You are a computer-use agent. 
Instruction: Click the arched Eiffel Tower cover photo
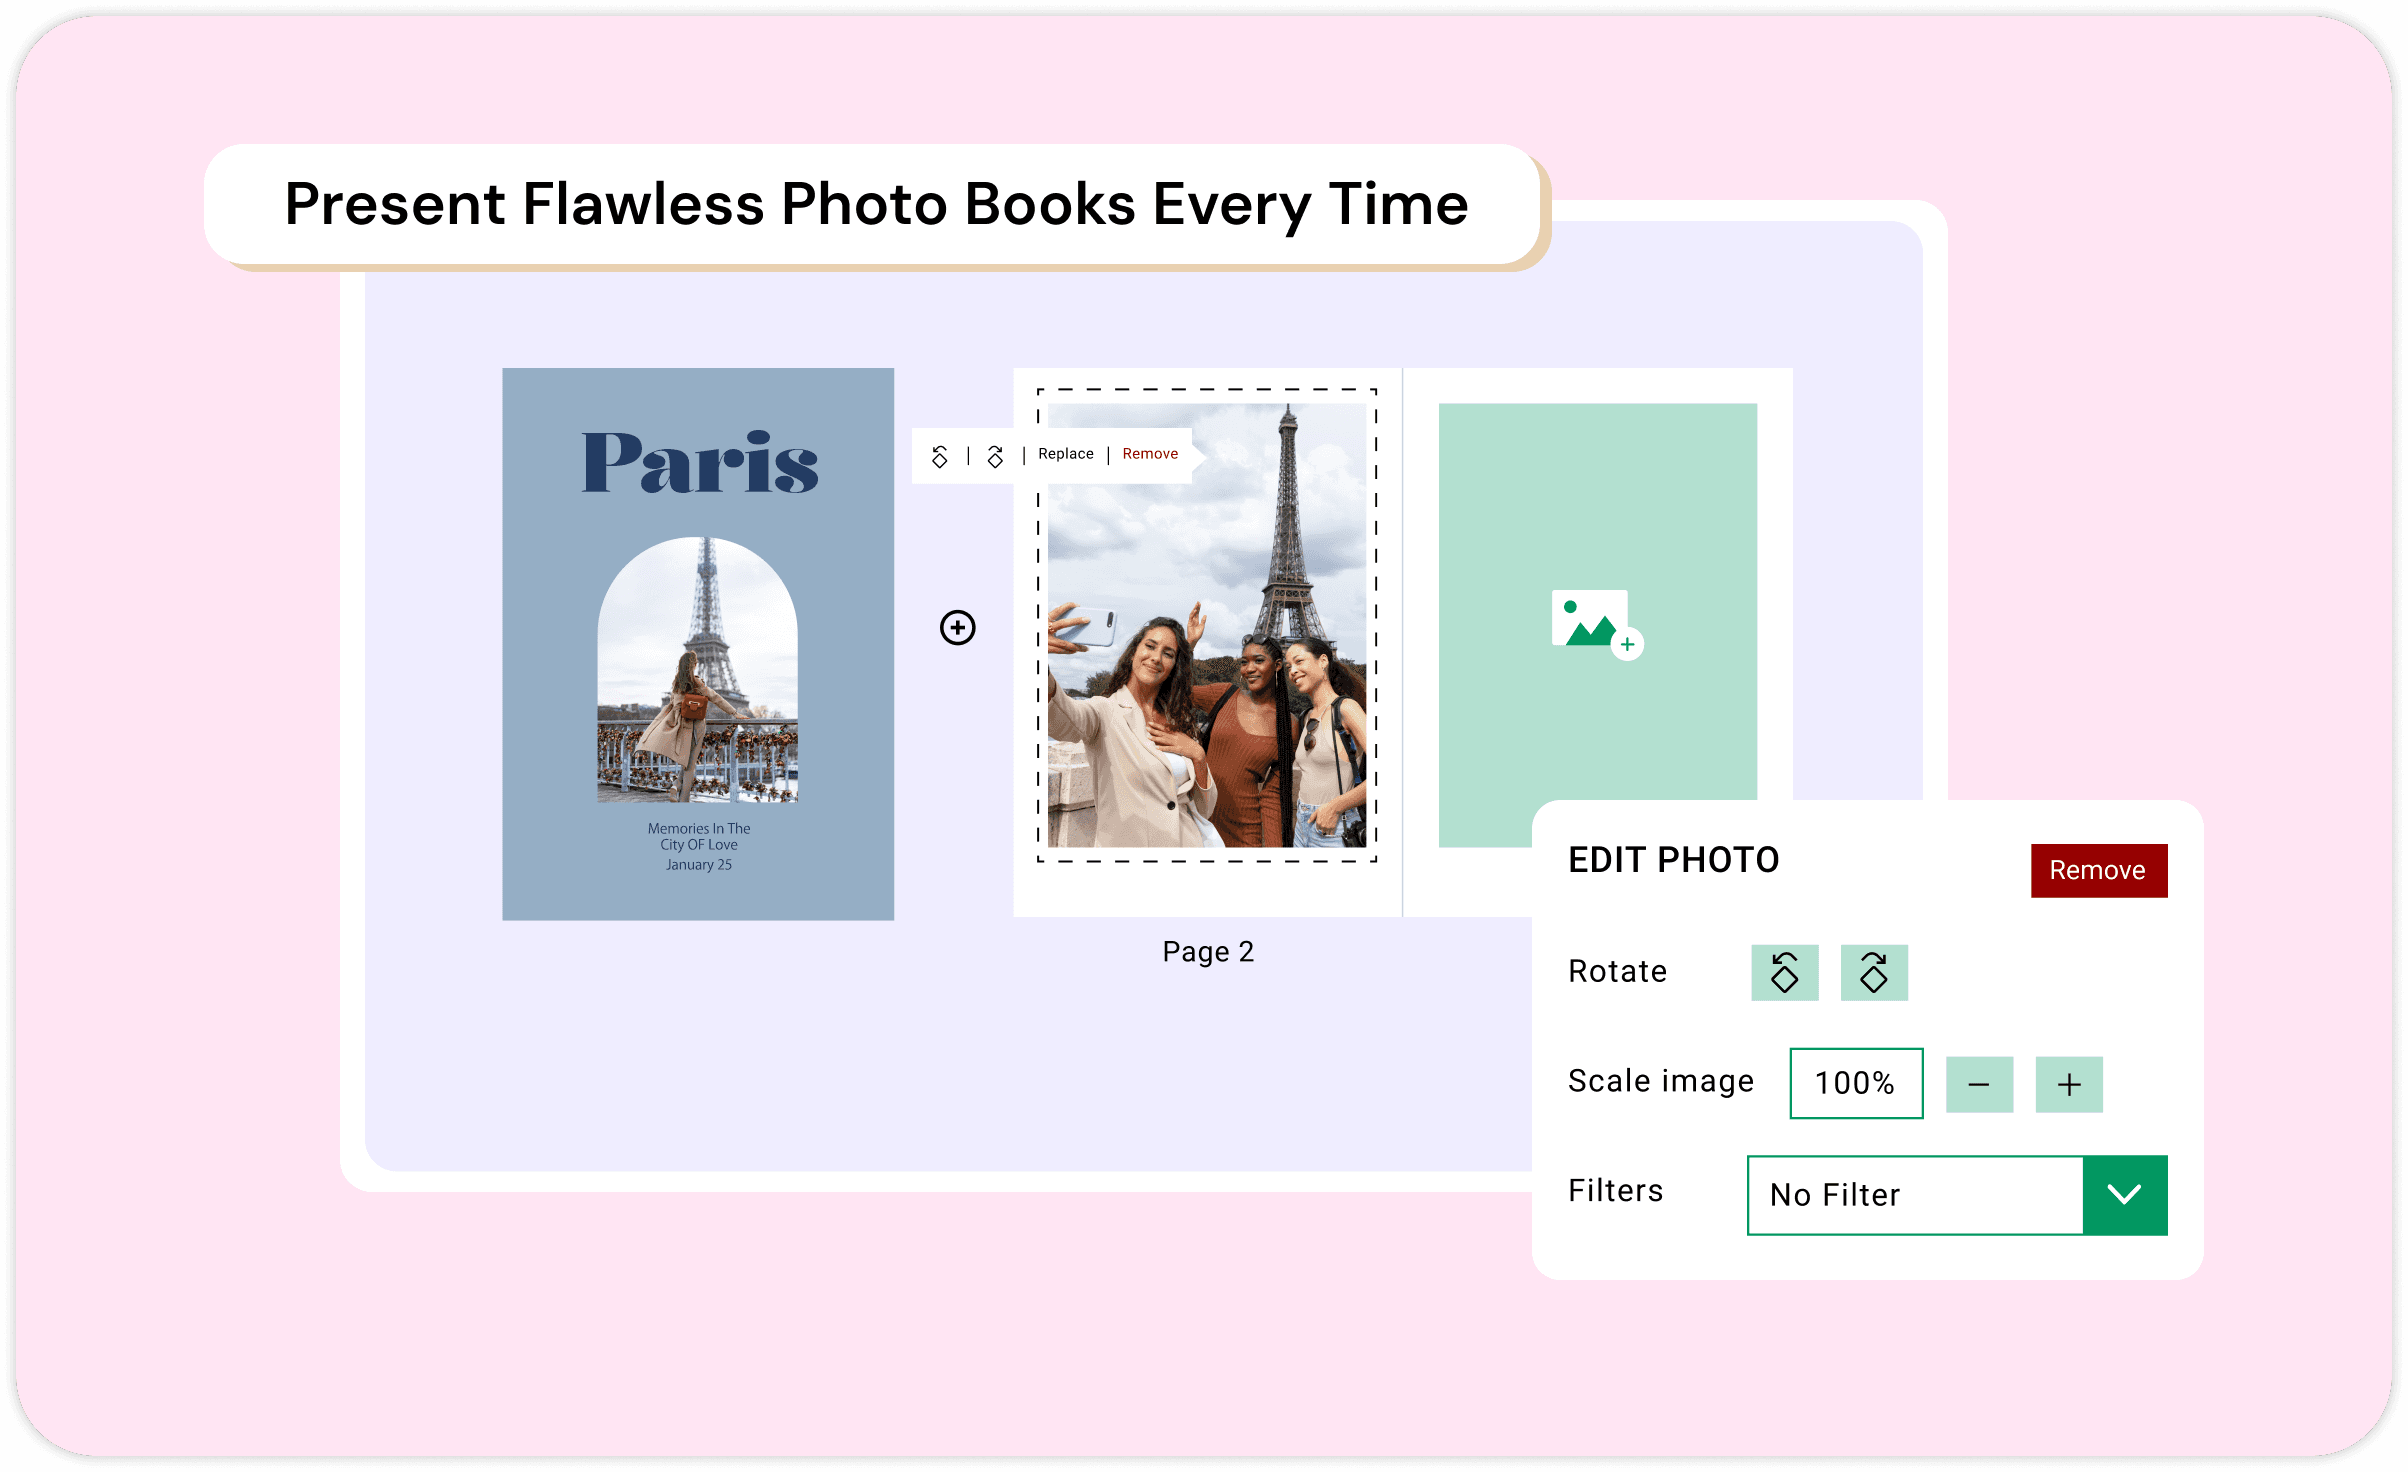(698, 670)
